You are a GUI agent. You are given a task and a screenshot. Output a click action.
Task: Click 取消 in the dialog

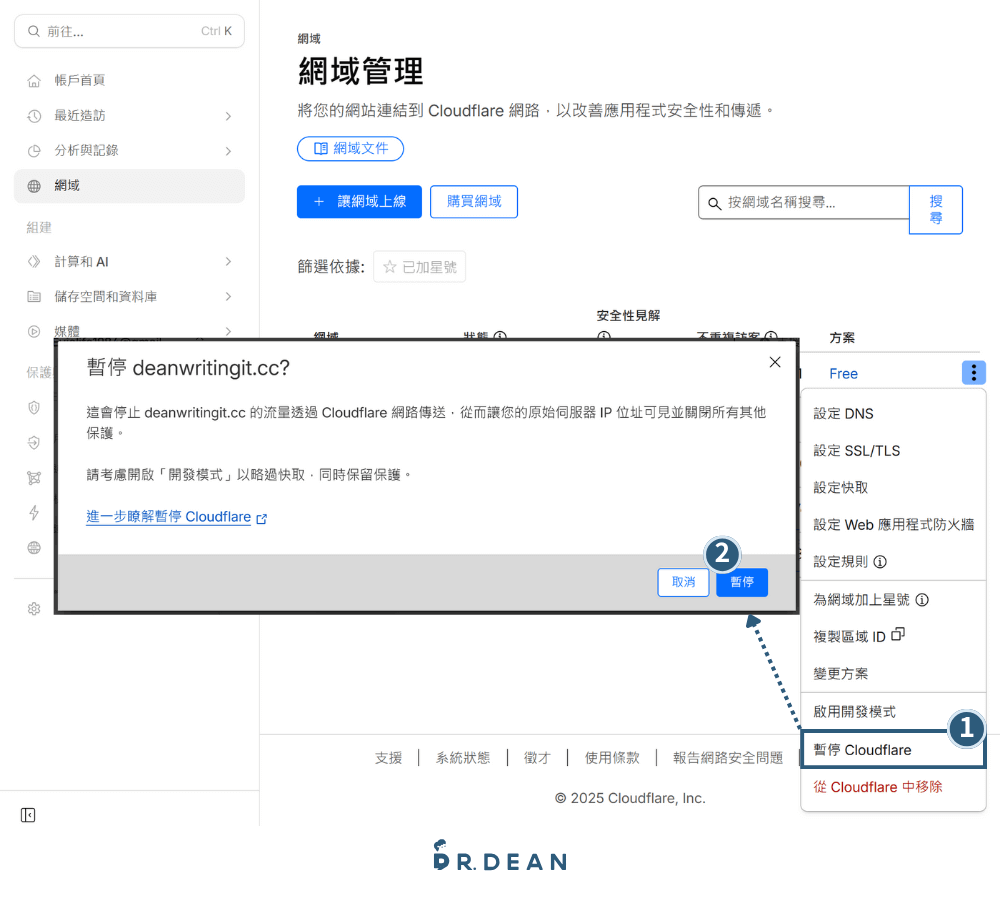coord(683,582)
